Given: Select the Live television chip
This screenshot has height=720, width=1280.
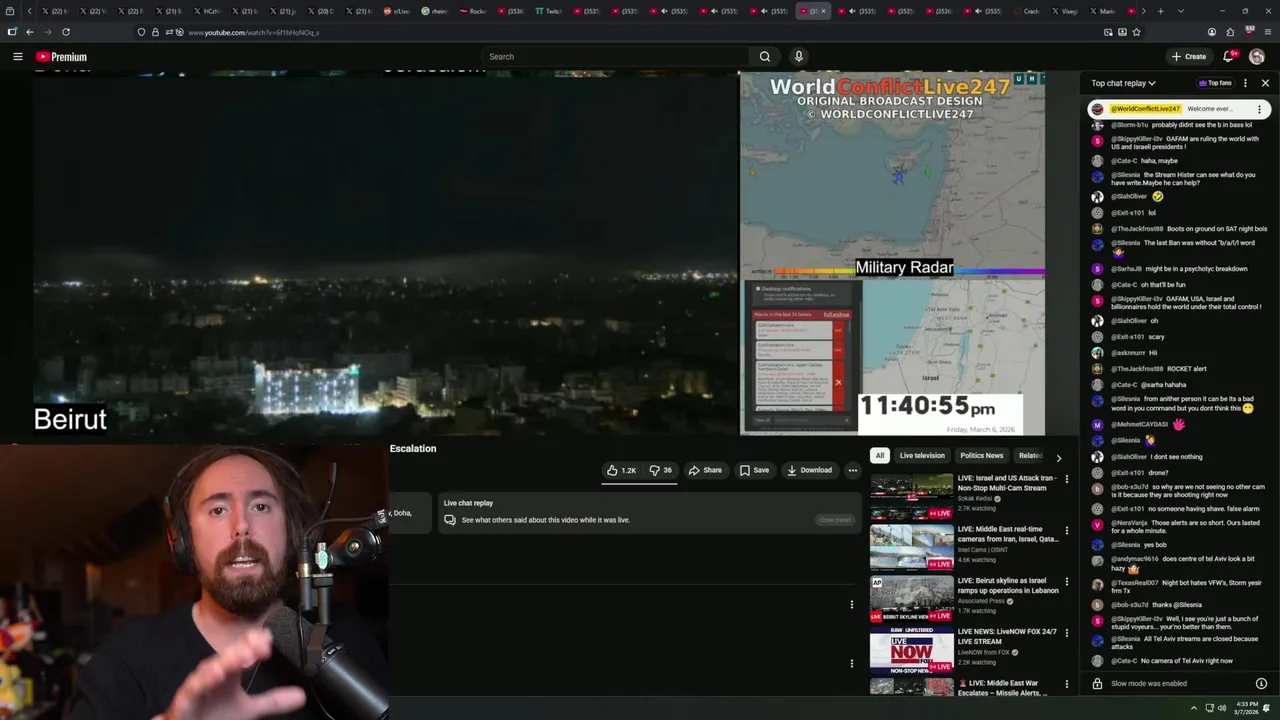Looking at the screenshot, I should (x=922, y=456).
